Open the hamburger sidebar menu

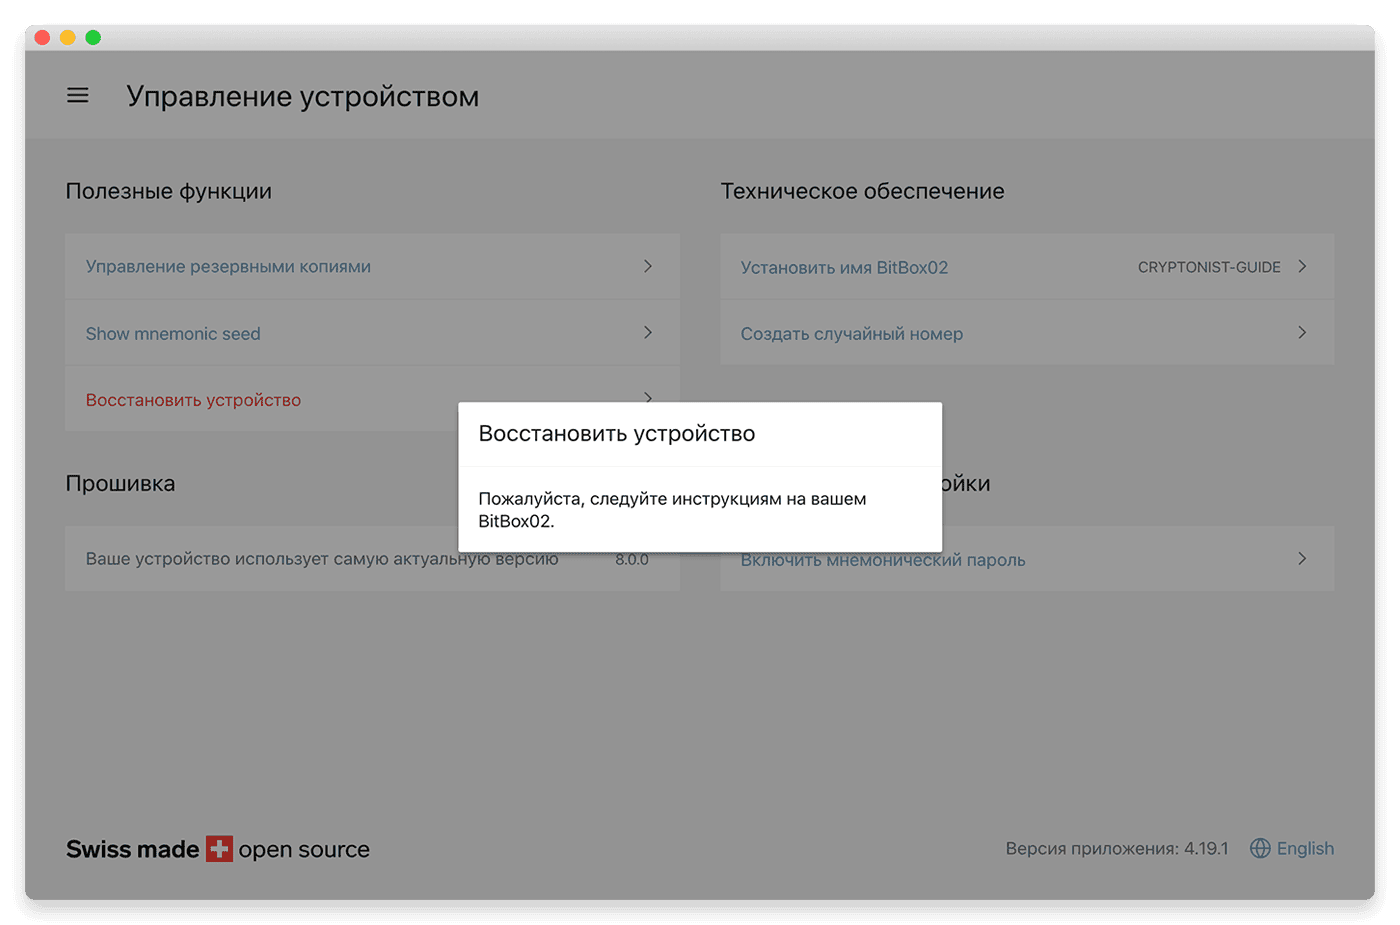pyautogui.click(x=78, y=96)
